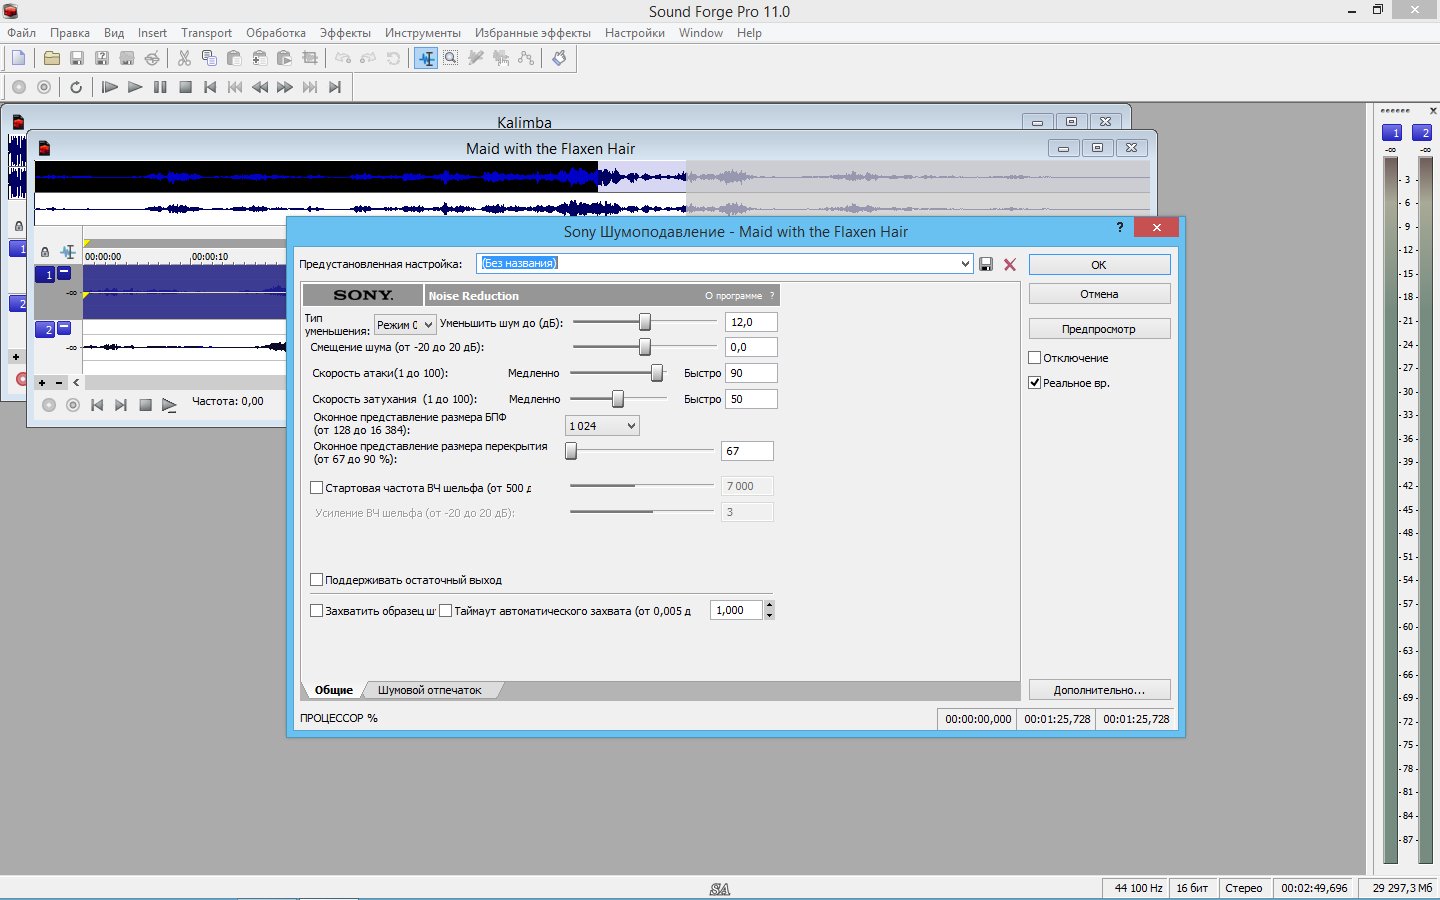Check Поддерживать остаточный выход option
The height and width of the screenshot is (900, 1440).
(x=317, y=579)
